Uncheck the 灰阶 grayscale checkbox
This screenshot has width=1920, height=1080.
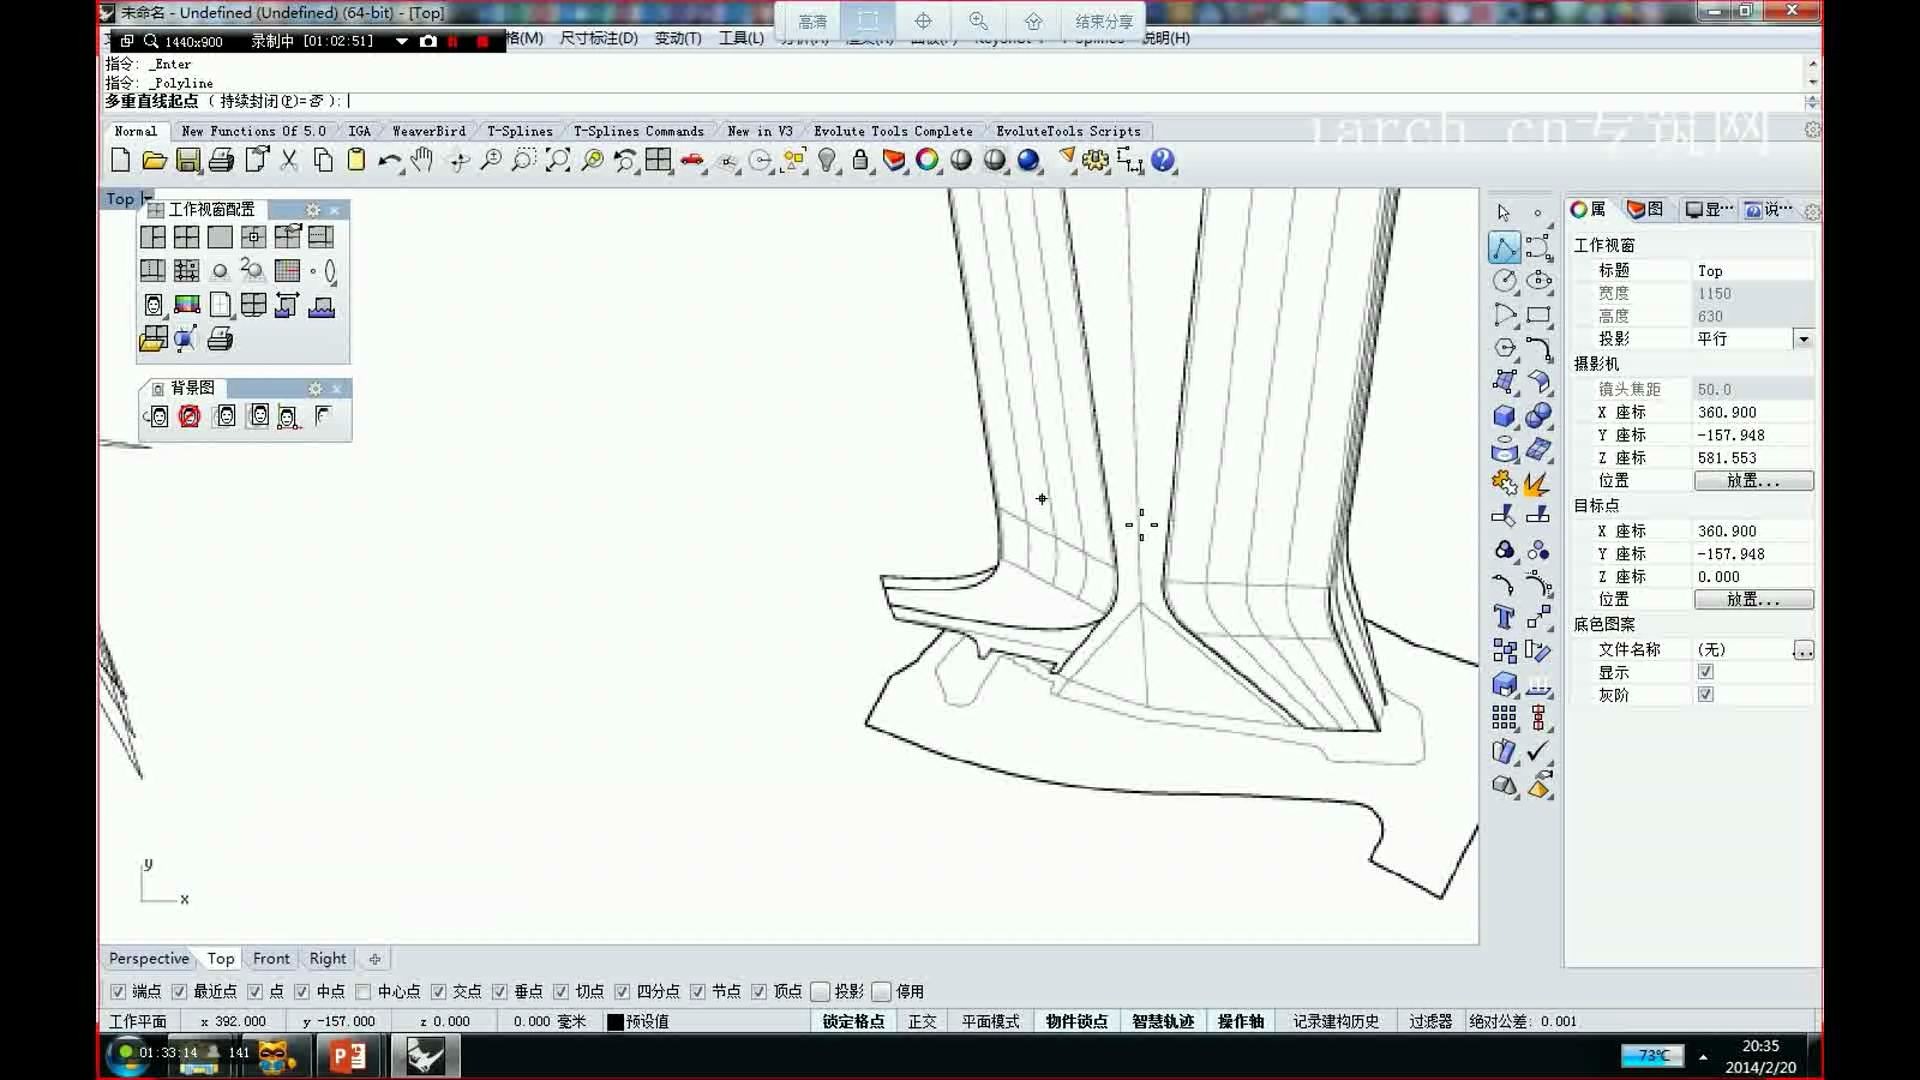pos(1706,694)
